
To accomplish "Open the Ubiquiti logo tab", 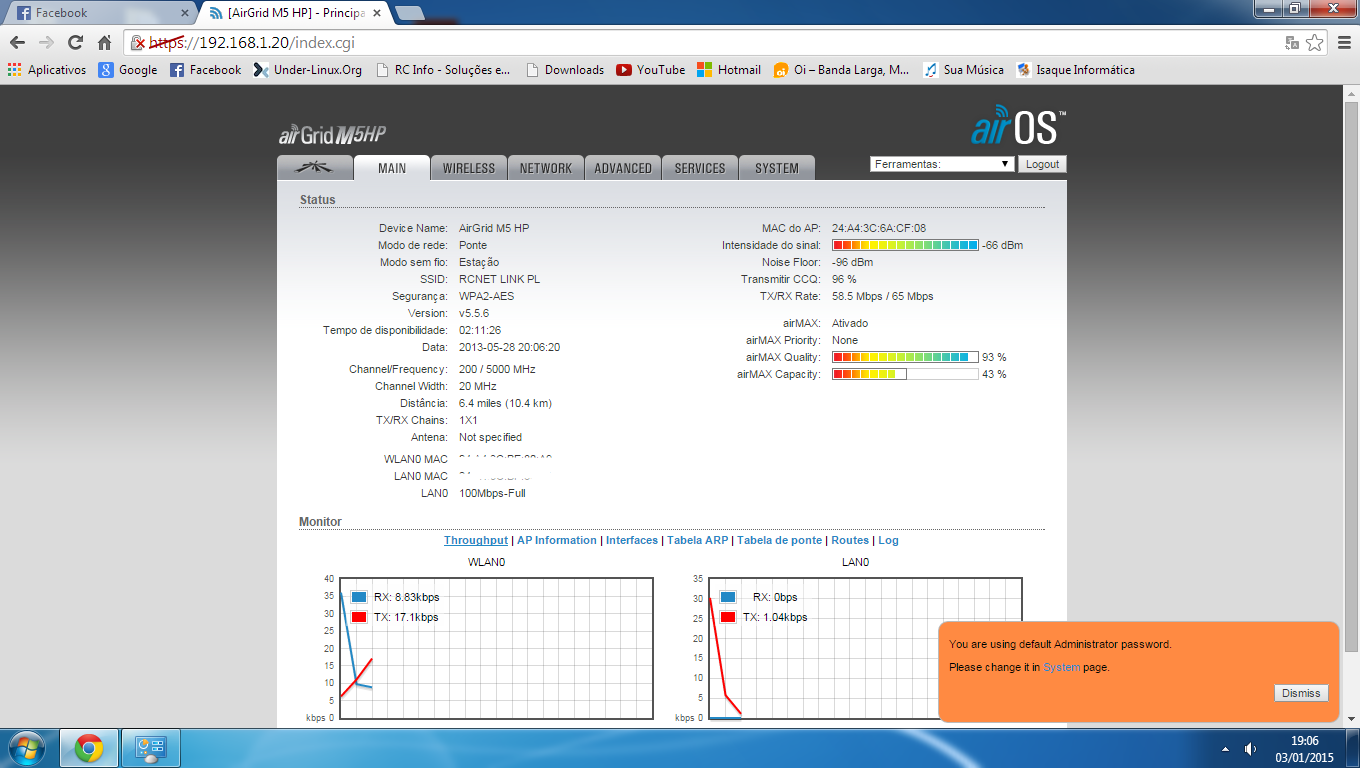I will point(315,168).
